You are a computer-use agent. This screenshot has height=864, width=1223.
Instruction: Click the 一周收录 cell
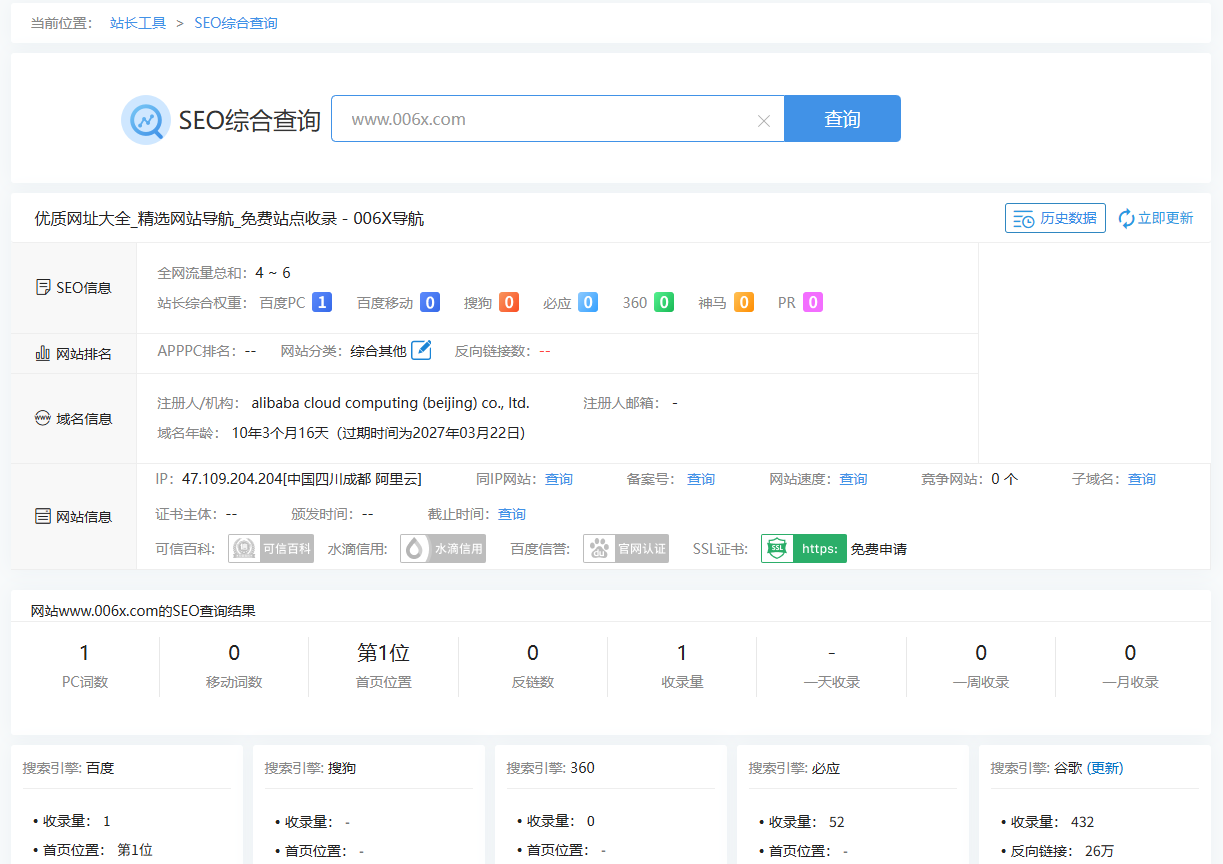tap(981, 666)
